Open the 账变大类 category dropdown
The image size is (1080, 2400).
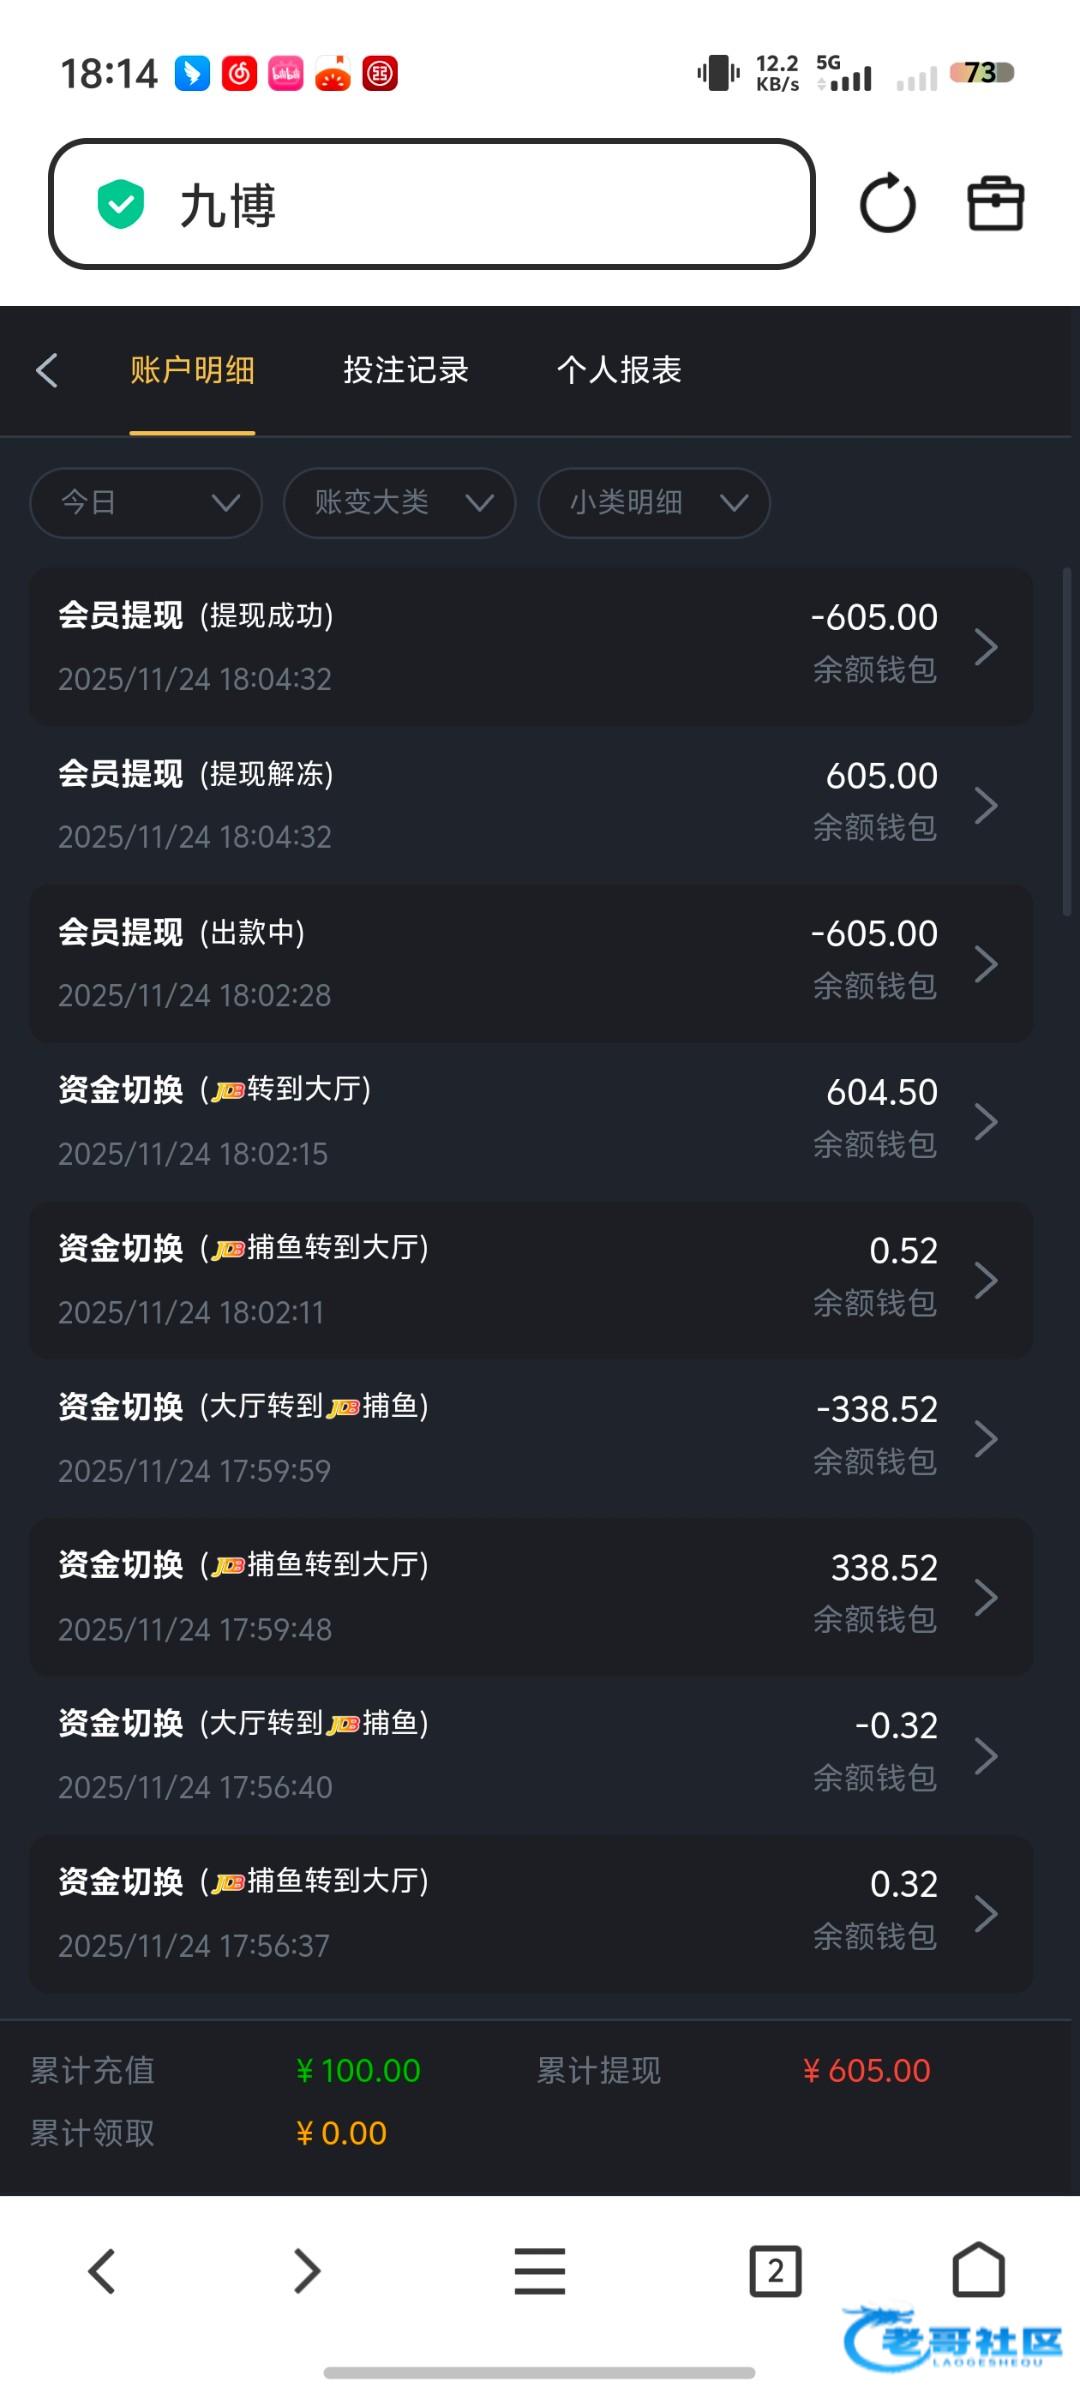point(400,502)
